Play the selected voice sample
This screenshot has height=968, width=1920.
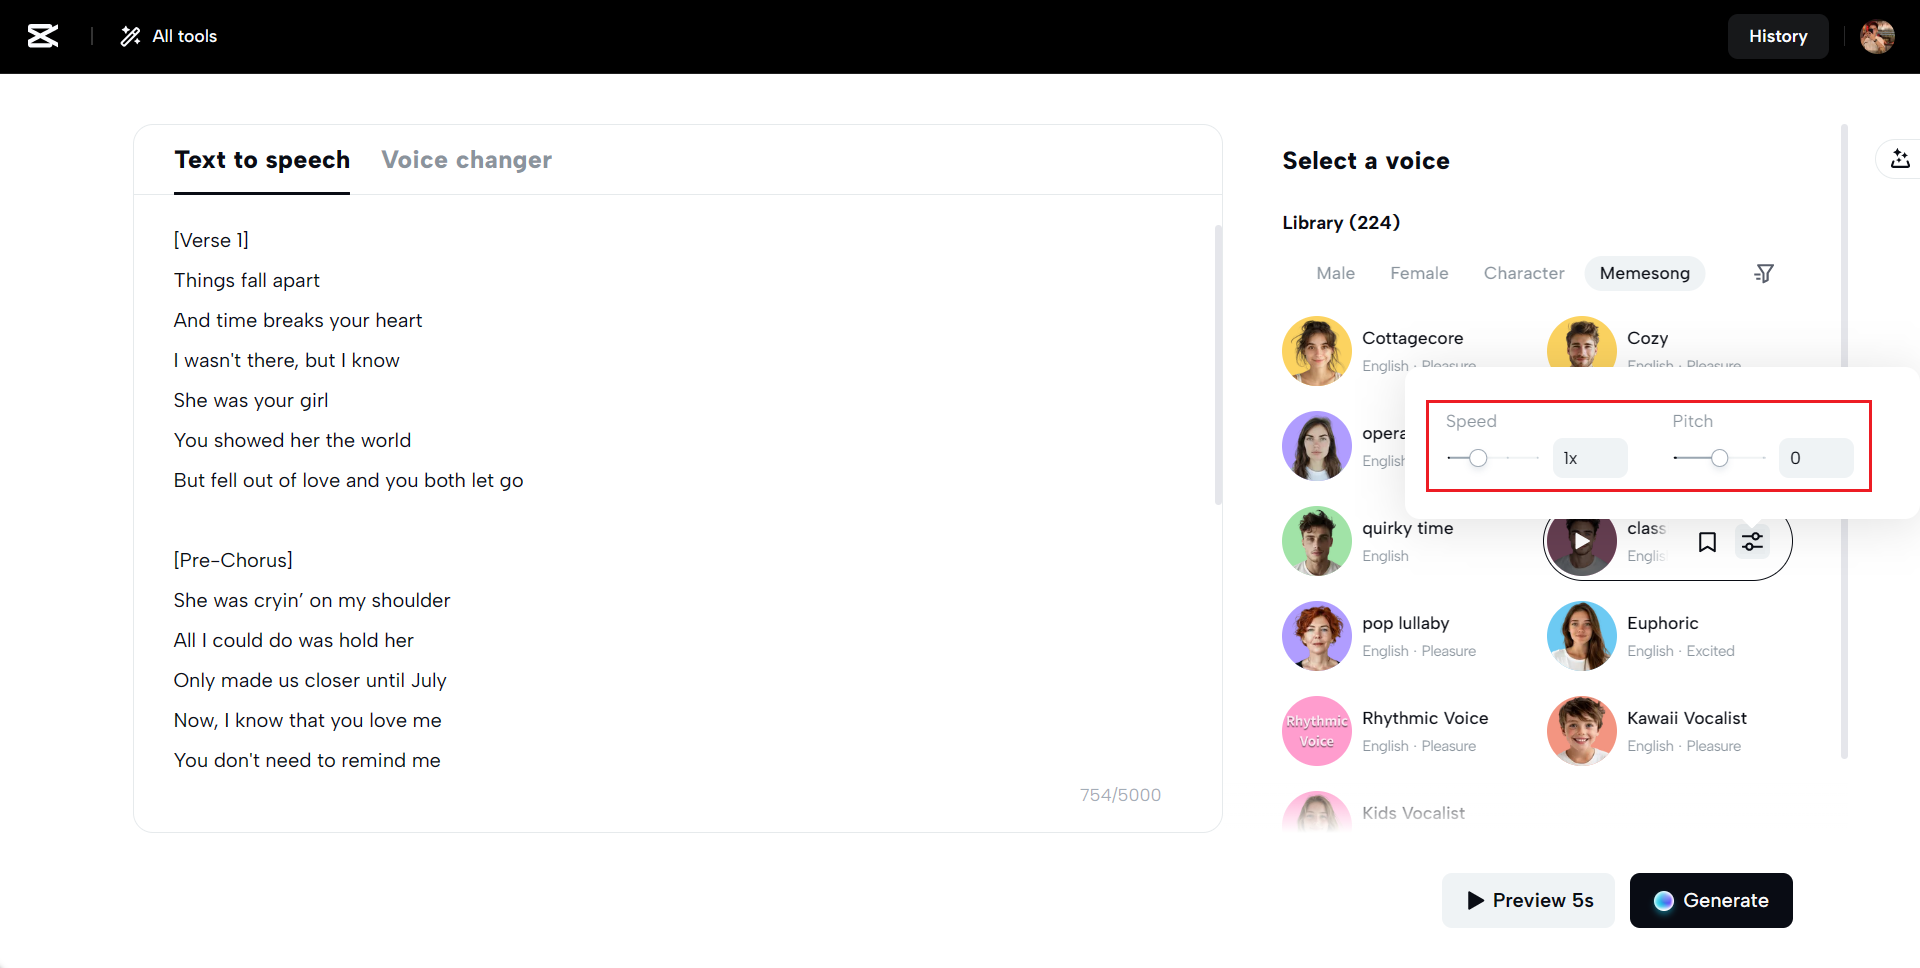pos(1581,542)
